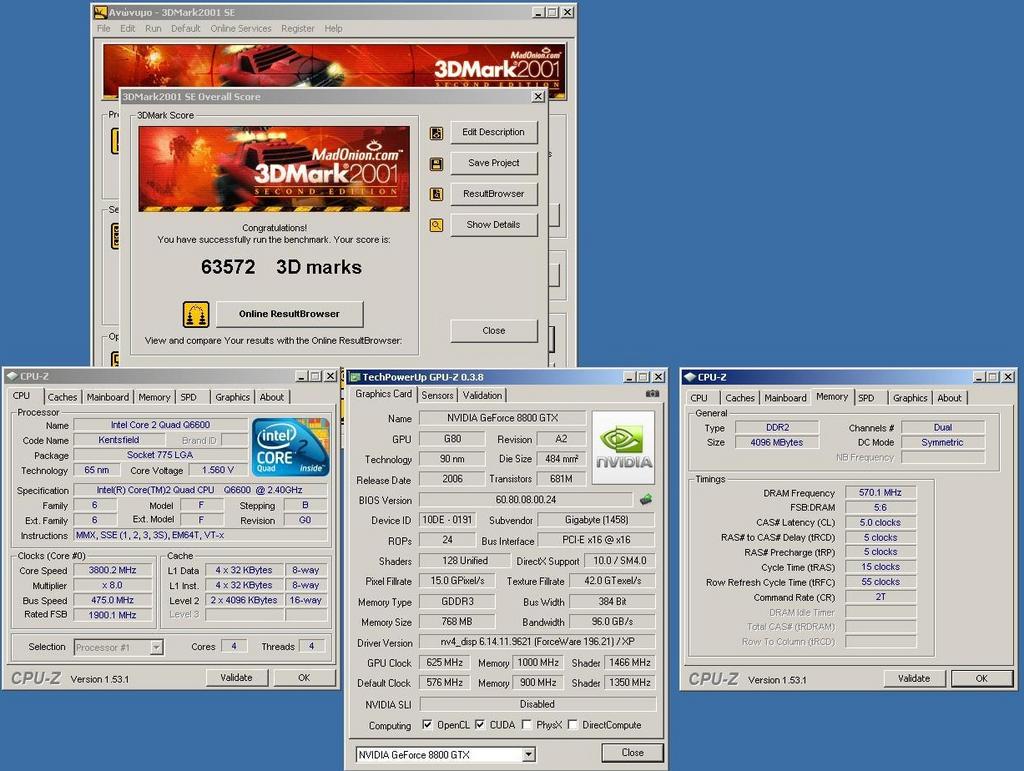Click the BIOS Version field 60.80.08.00.24

[526, 499]
